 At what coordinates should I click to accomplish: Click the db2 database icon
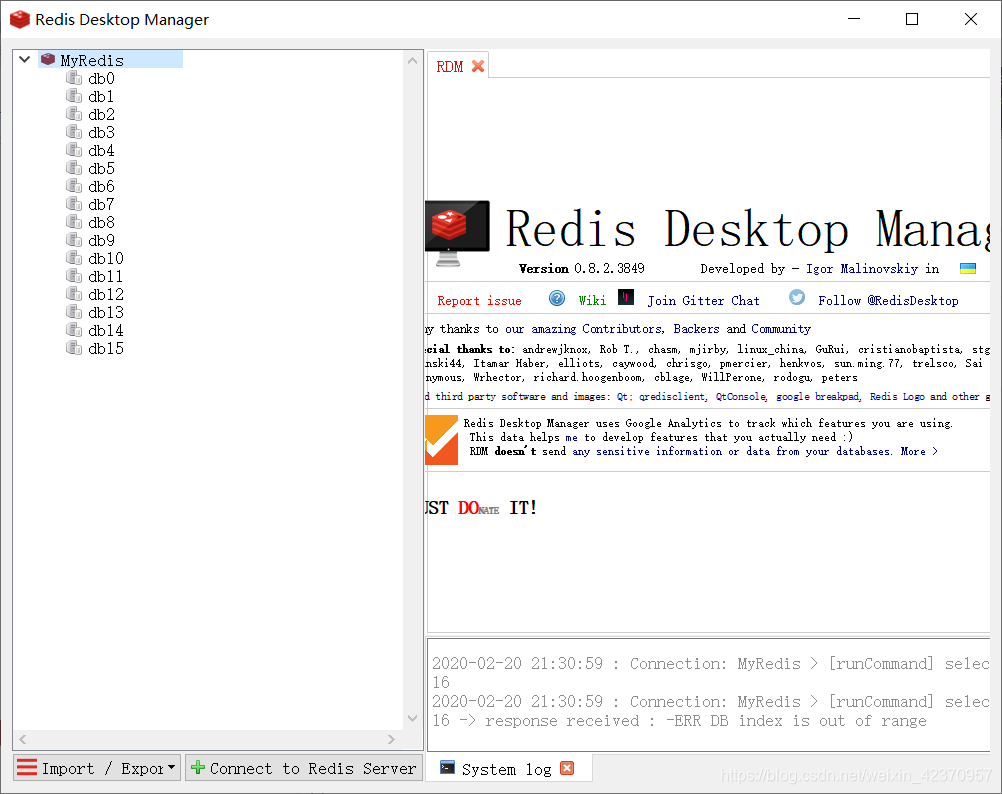click(x=74, y=114)
